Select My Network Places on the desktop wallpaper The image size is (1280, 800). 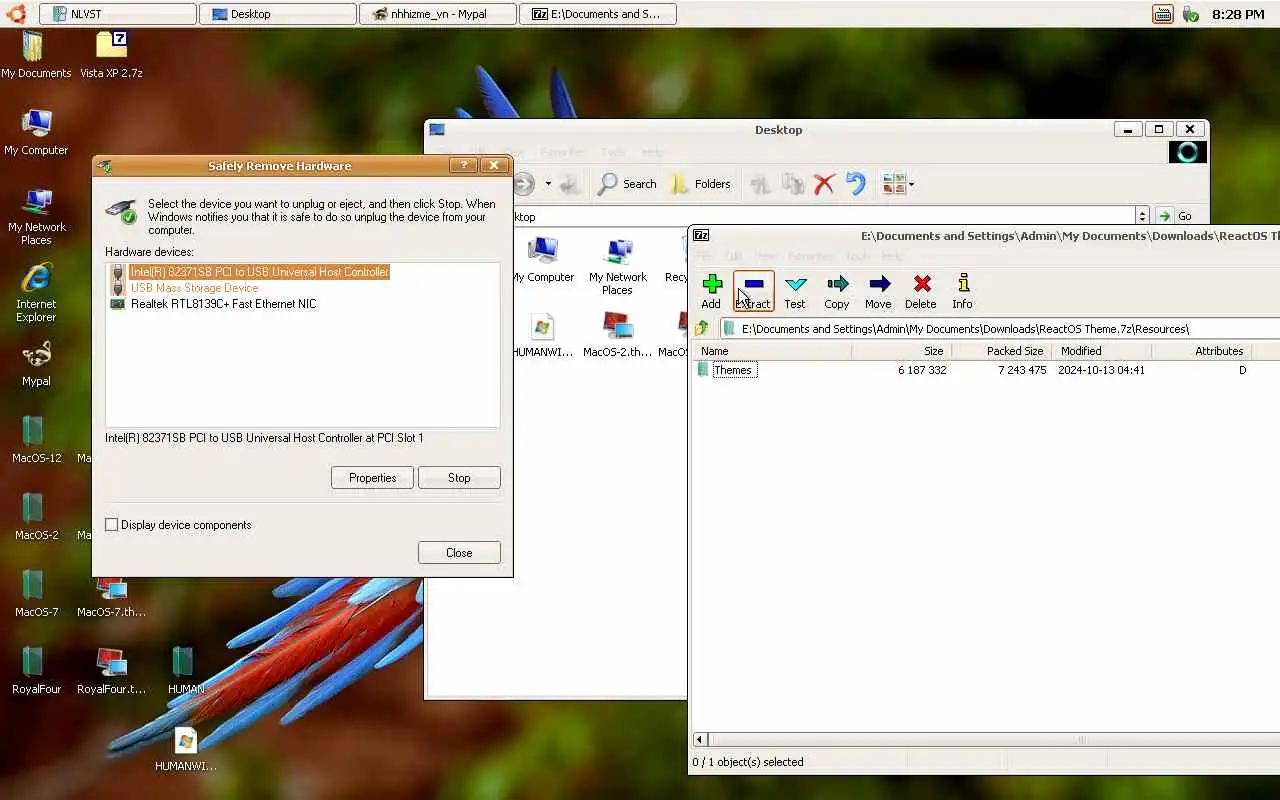point(36,216)
